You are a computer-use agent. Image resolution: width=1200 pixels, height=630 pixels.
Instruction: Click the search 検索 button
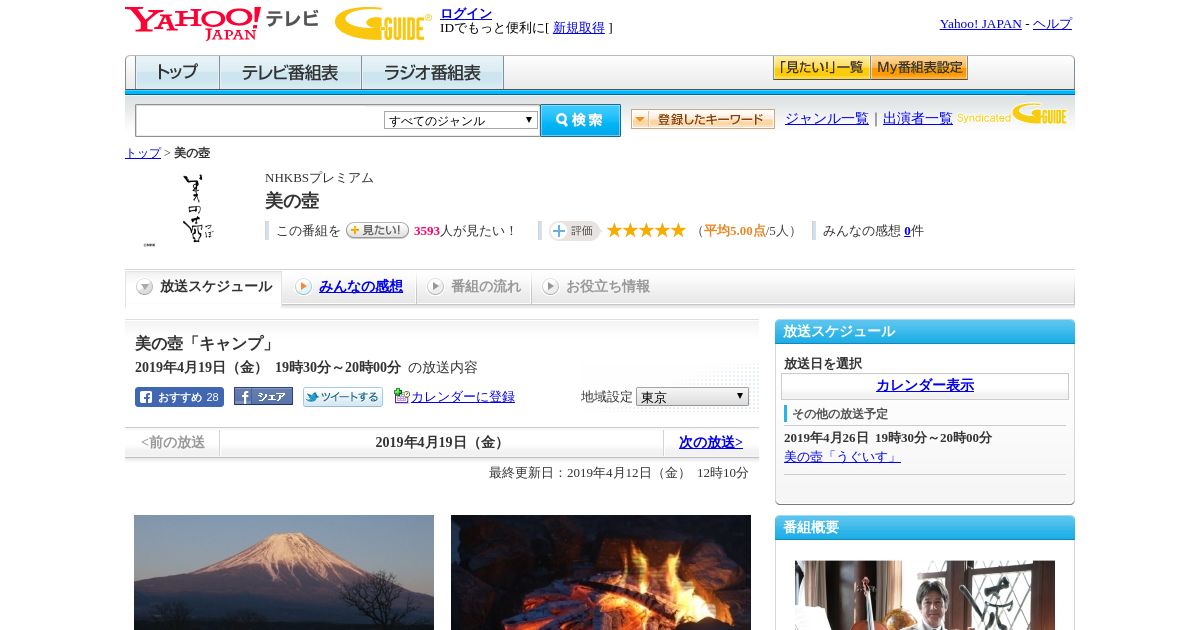580,120
